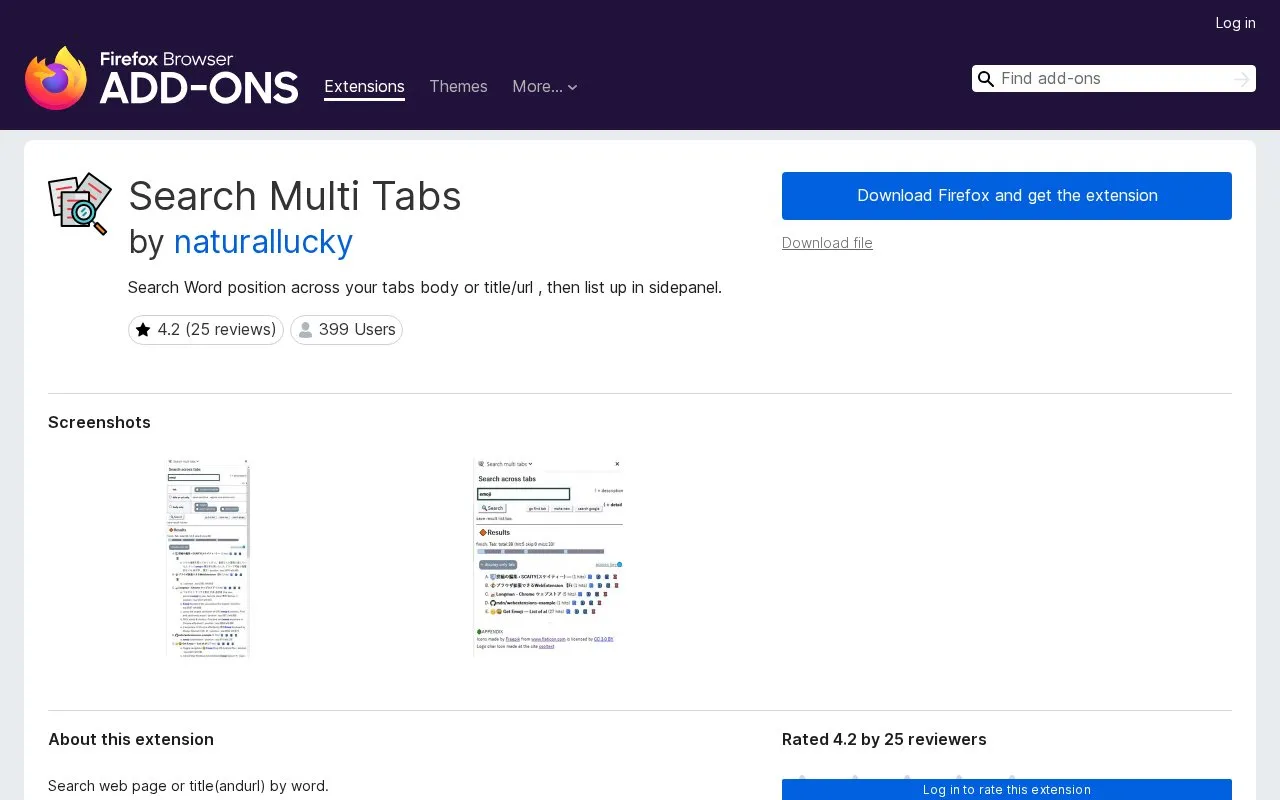Click 'Search web page or title(andurl) by word.'
Screen dimensions: 1280x800
click(x=188, y=786)
